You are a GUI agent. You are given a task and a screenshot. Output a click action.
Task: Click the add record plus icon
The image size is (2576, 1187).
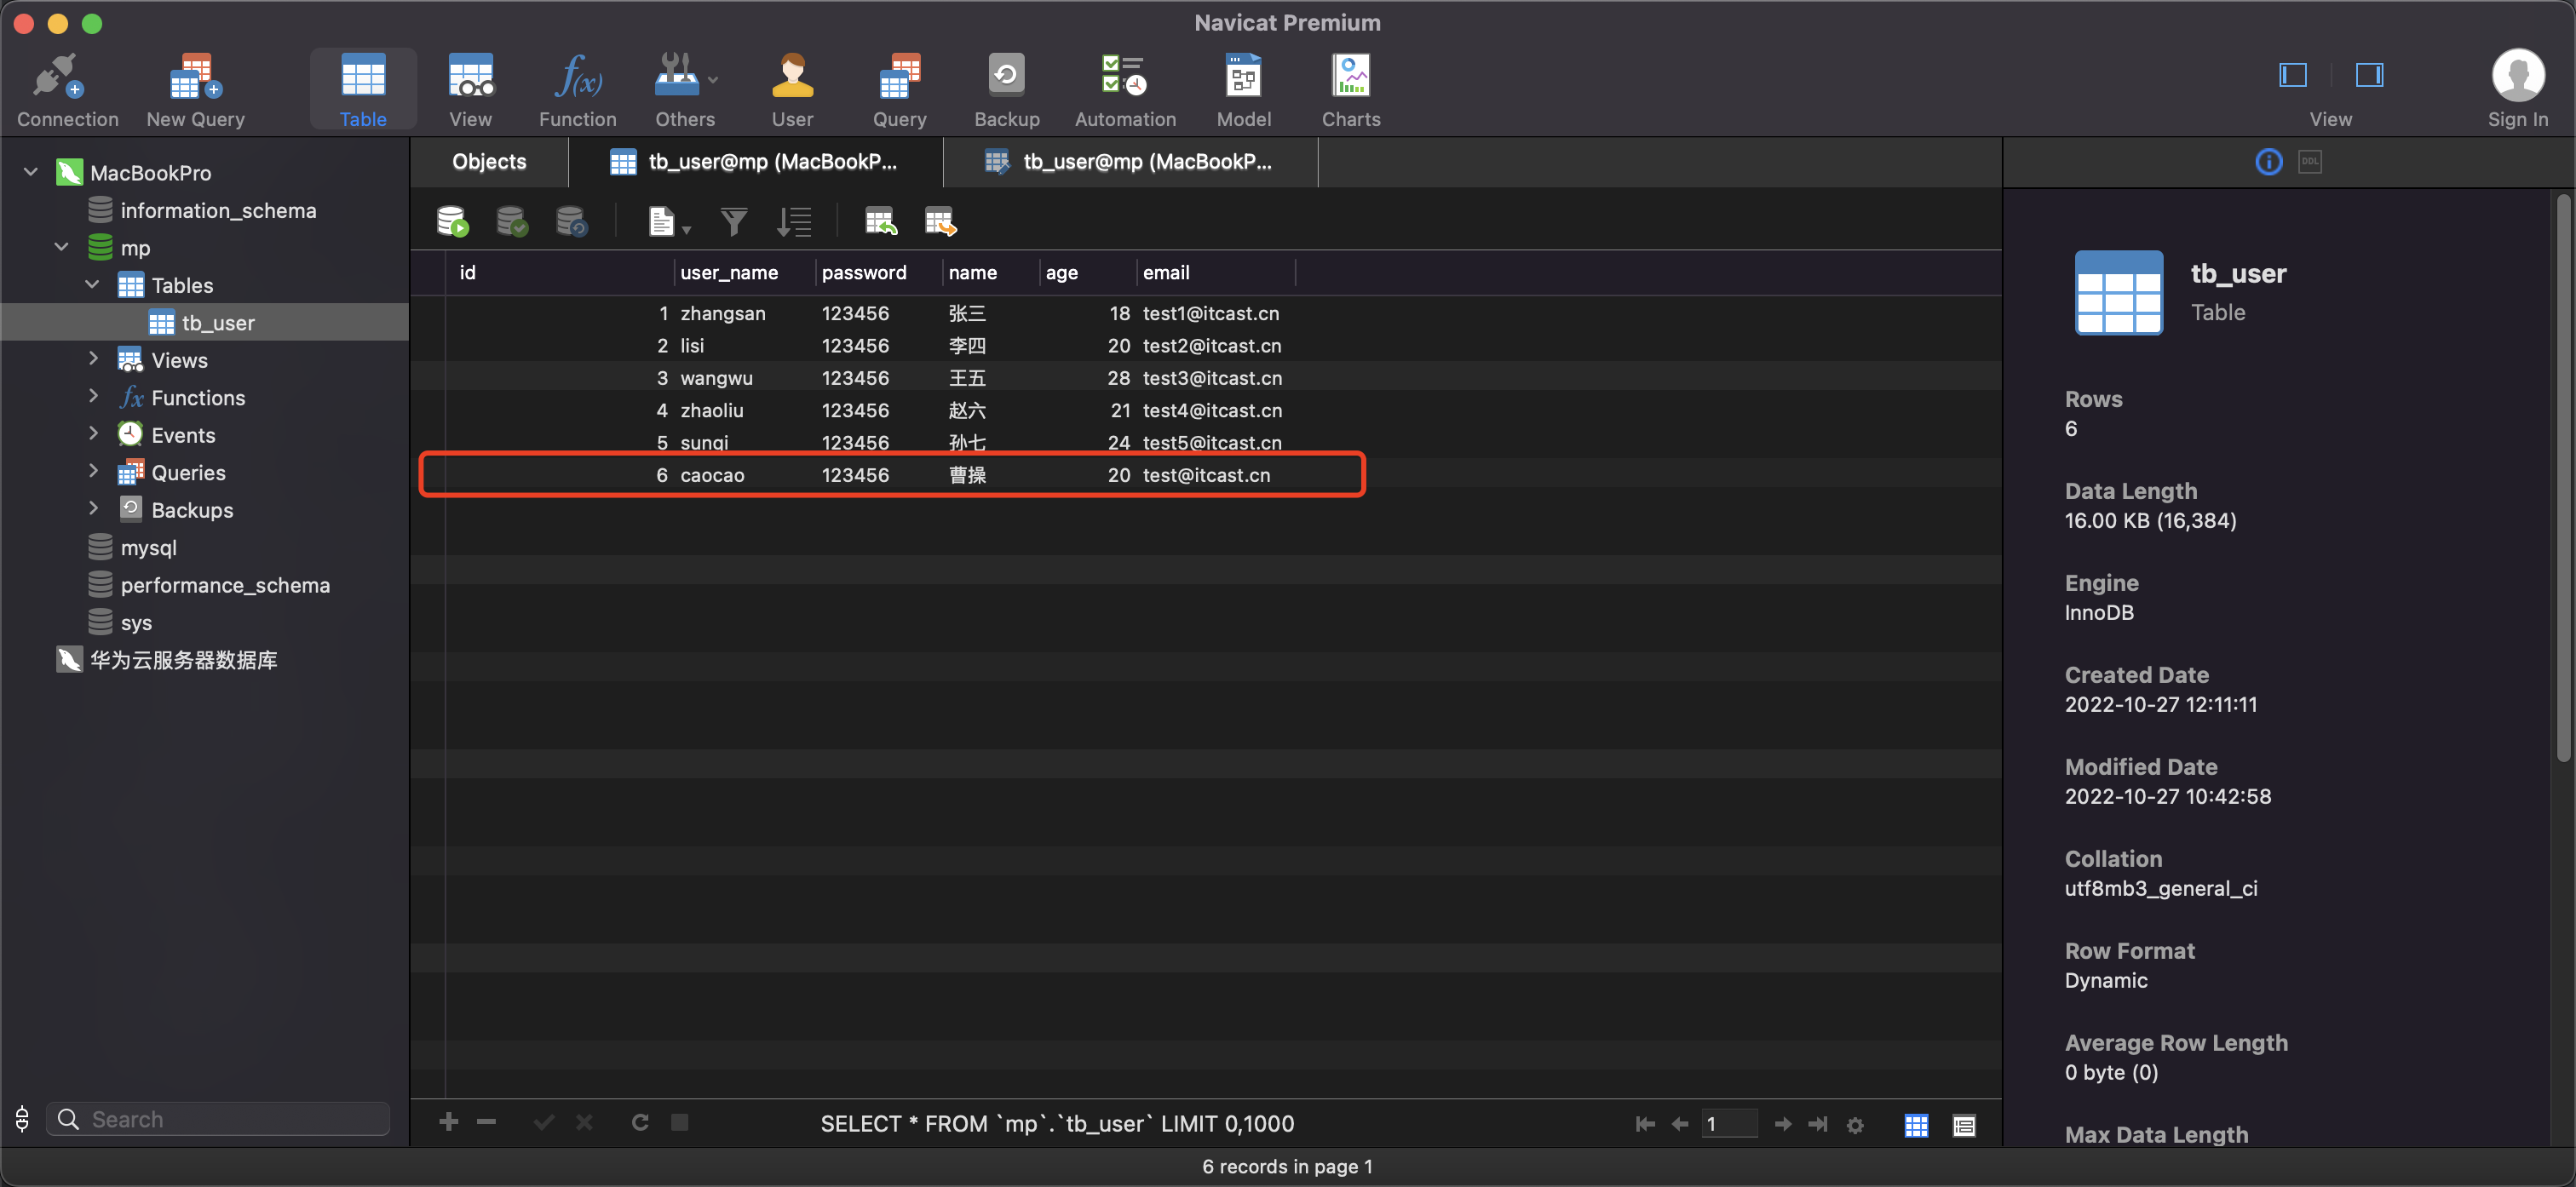pos(448,1122)
